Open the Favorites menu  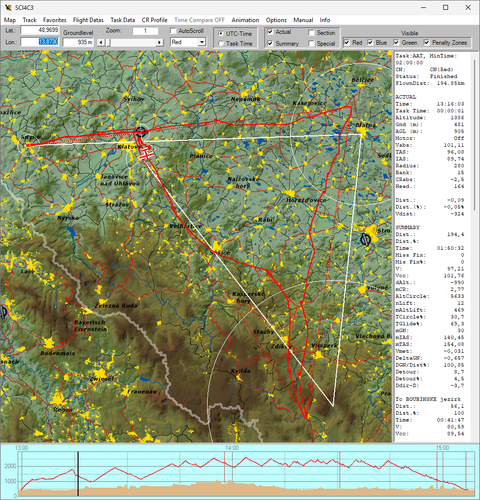coord(55,20)
